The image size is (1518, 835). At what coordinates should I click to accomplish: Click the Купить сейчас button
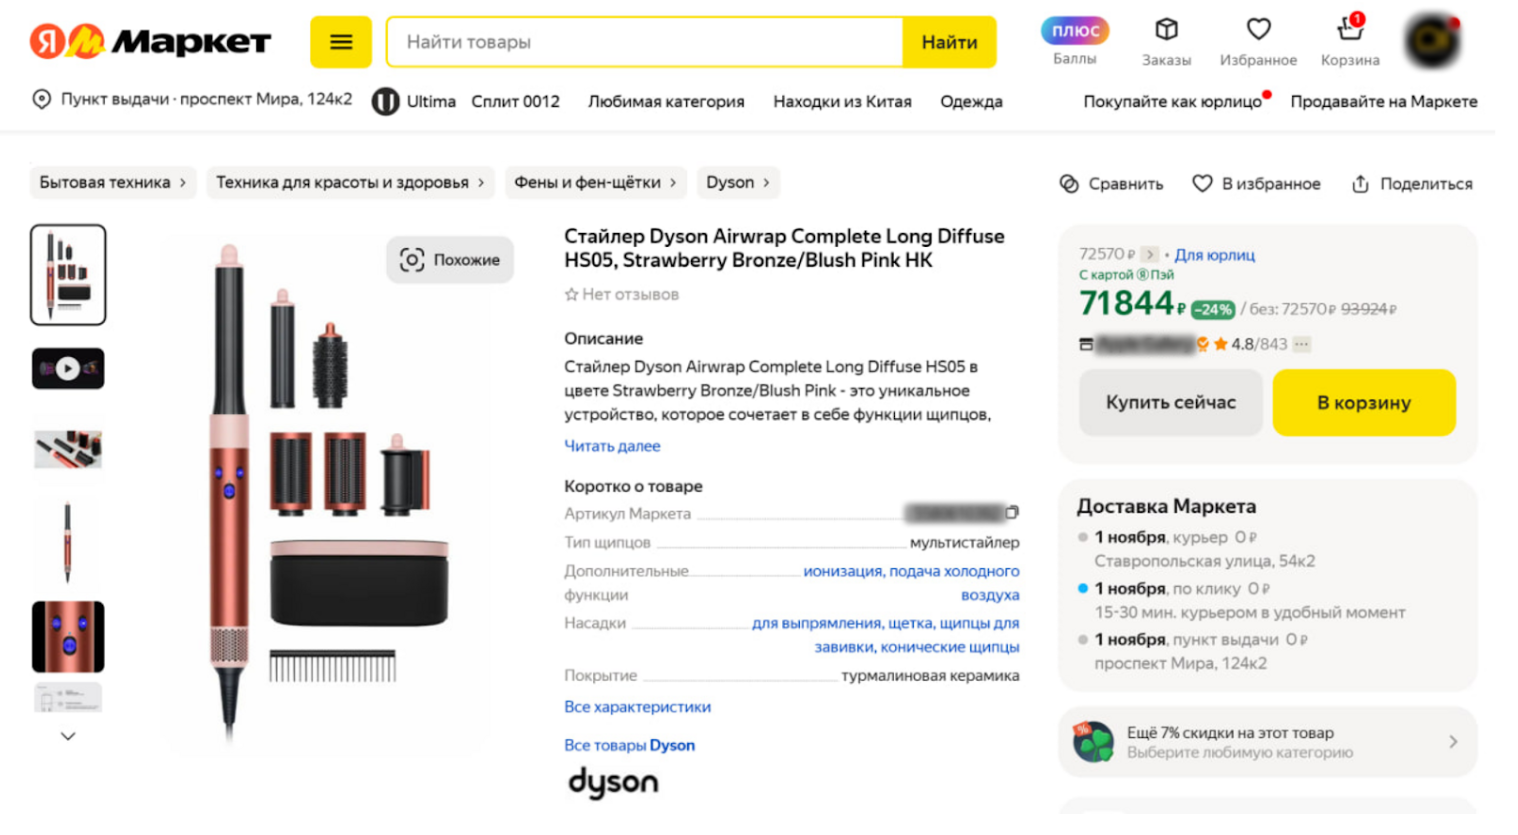[x=1170, y=403]
